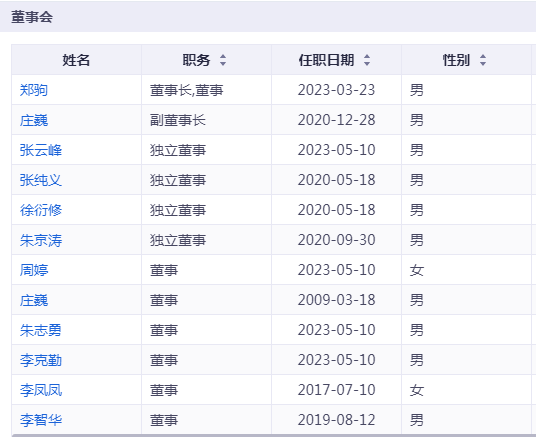Click the 董事会 section title

[x=32, y=17]
